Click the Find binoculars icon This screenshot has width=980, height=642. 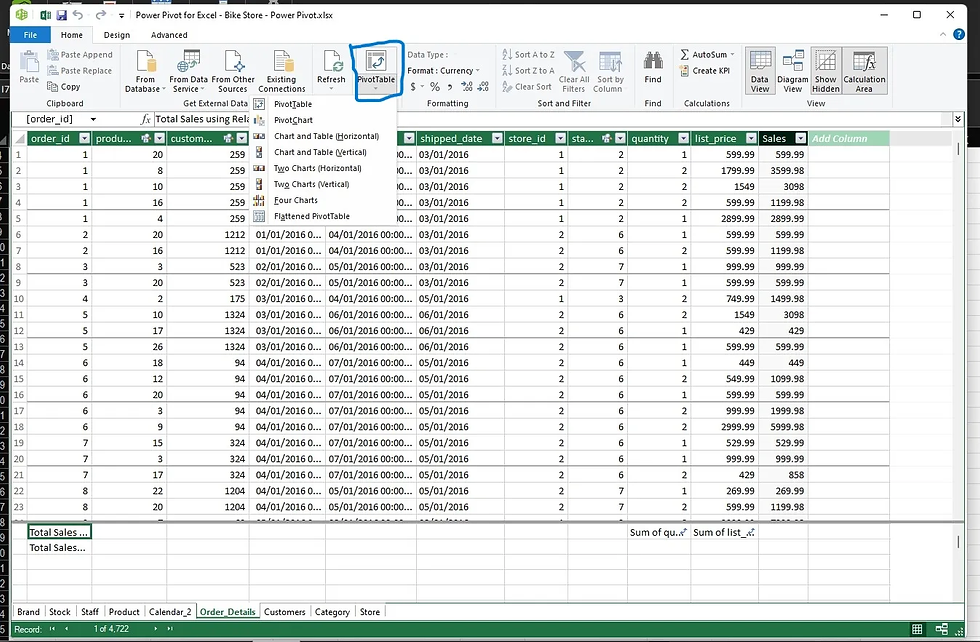(652, 61)
